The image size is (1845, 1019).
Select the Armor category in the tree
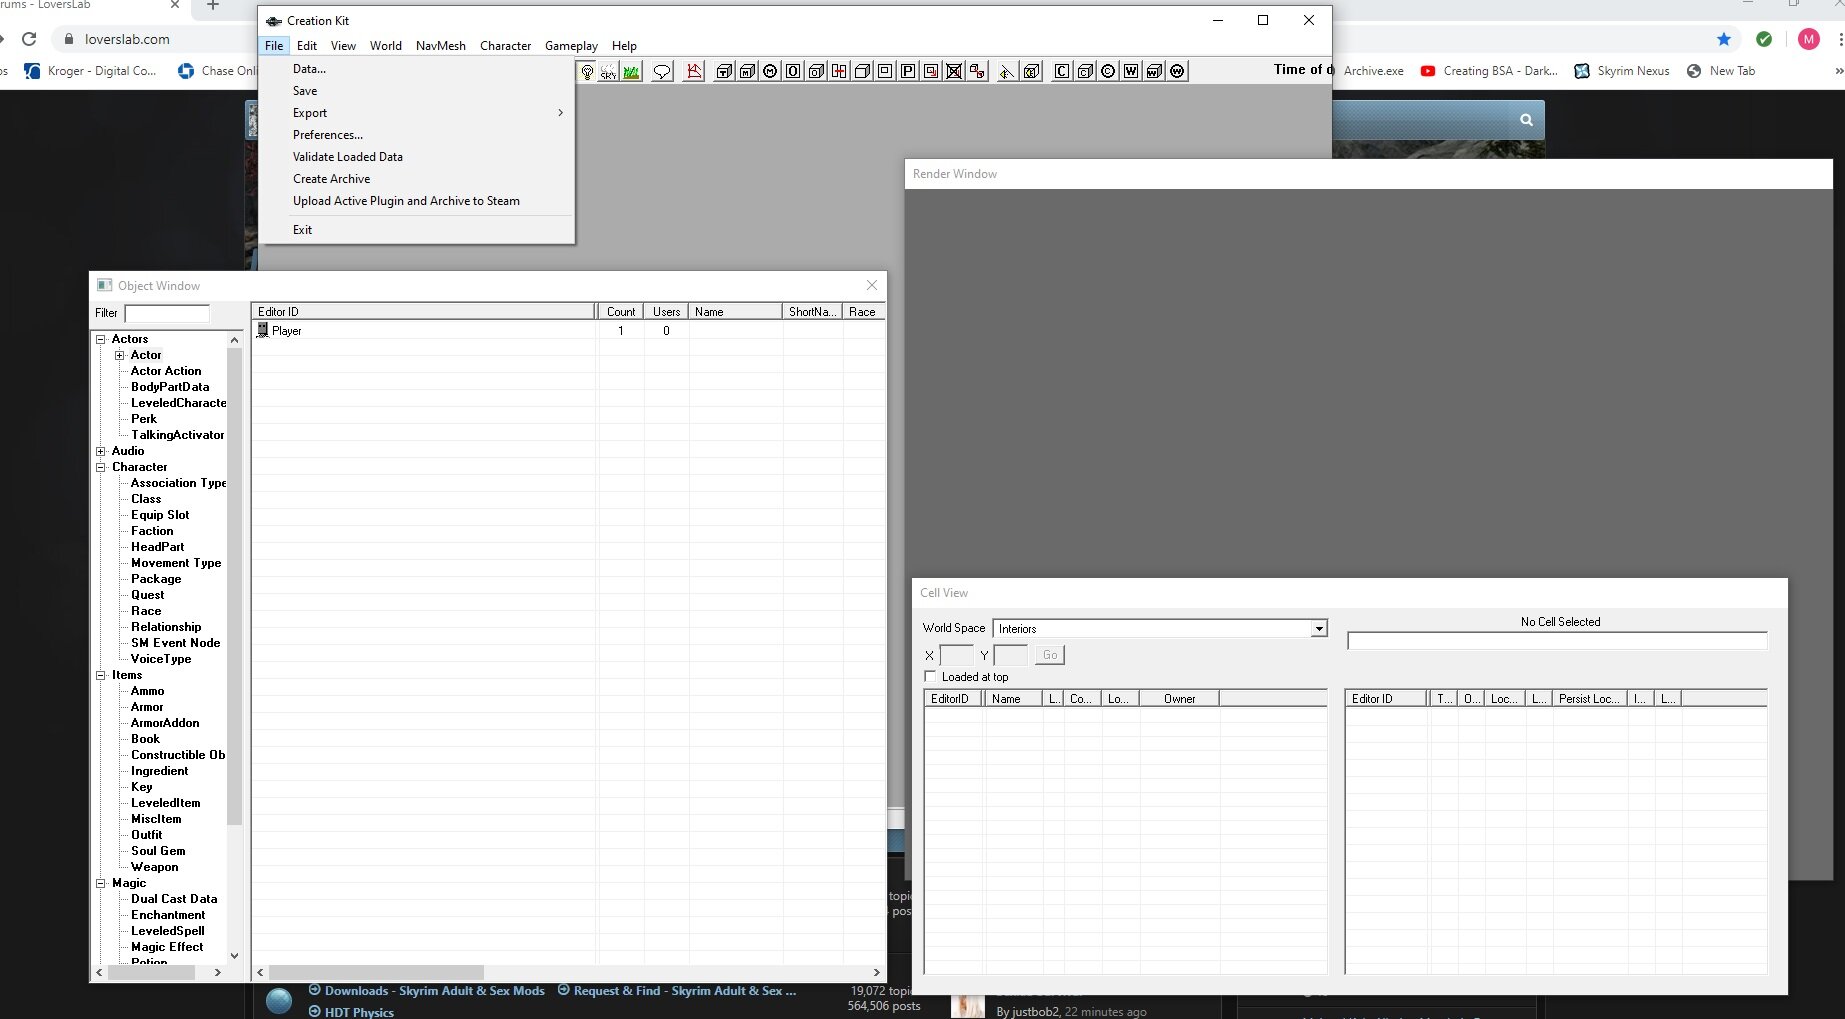(x=147, y=707)
